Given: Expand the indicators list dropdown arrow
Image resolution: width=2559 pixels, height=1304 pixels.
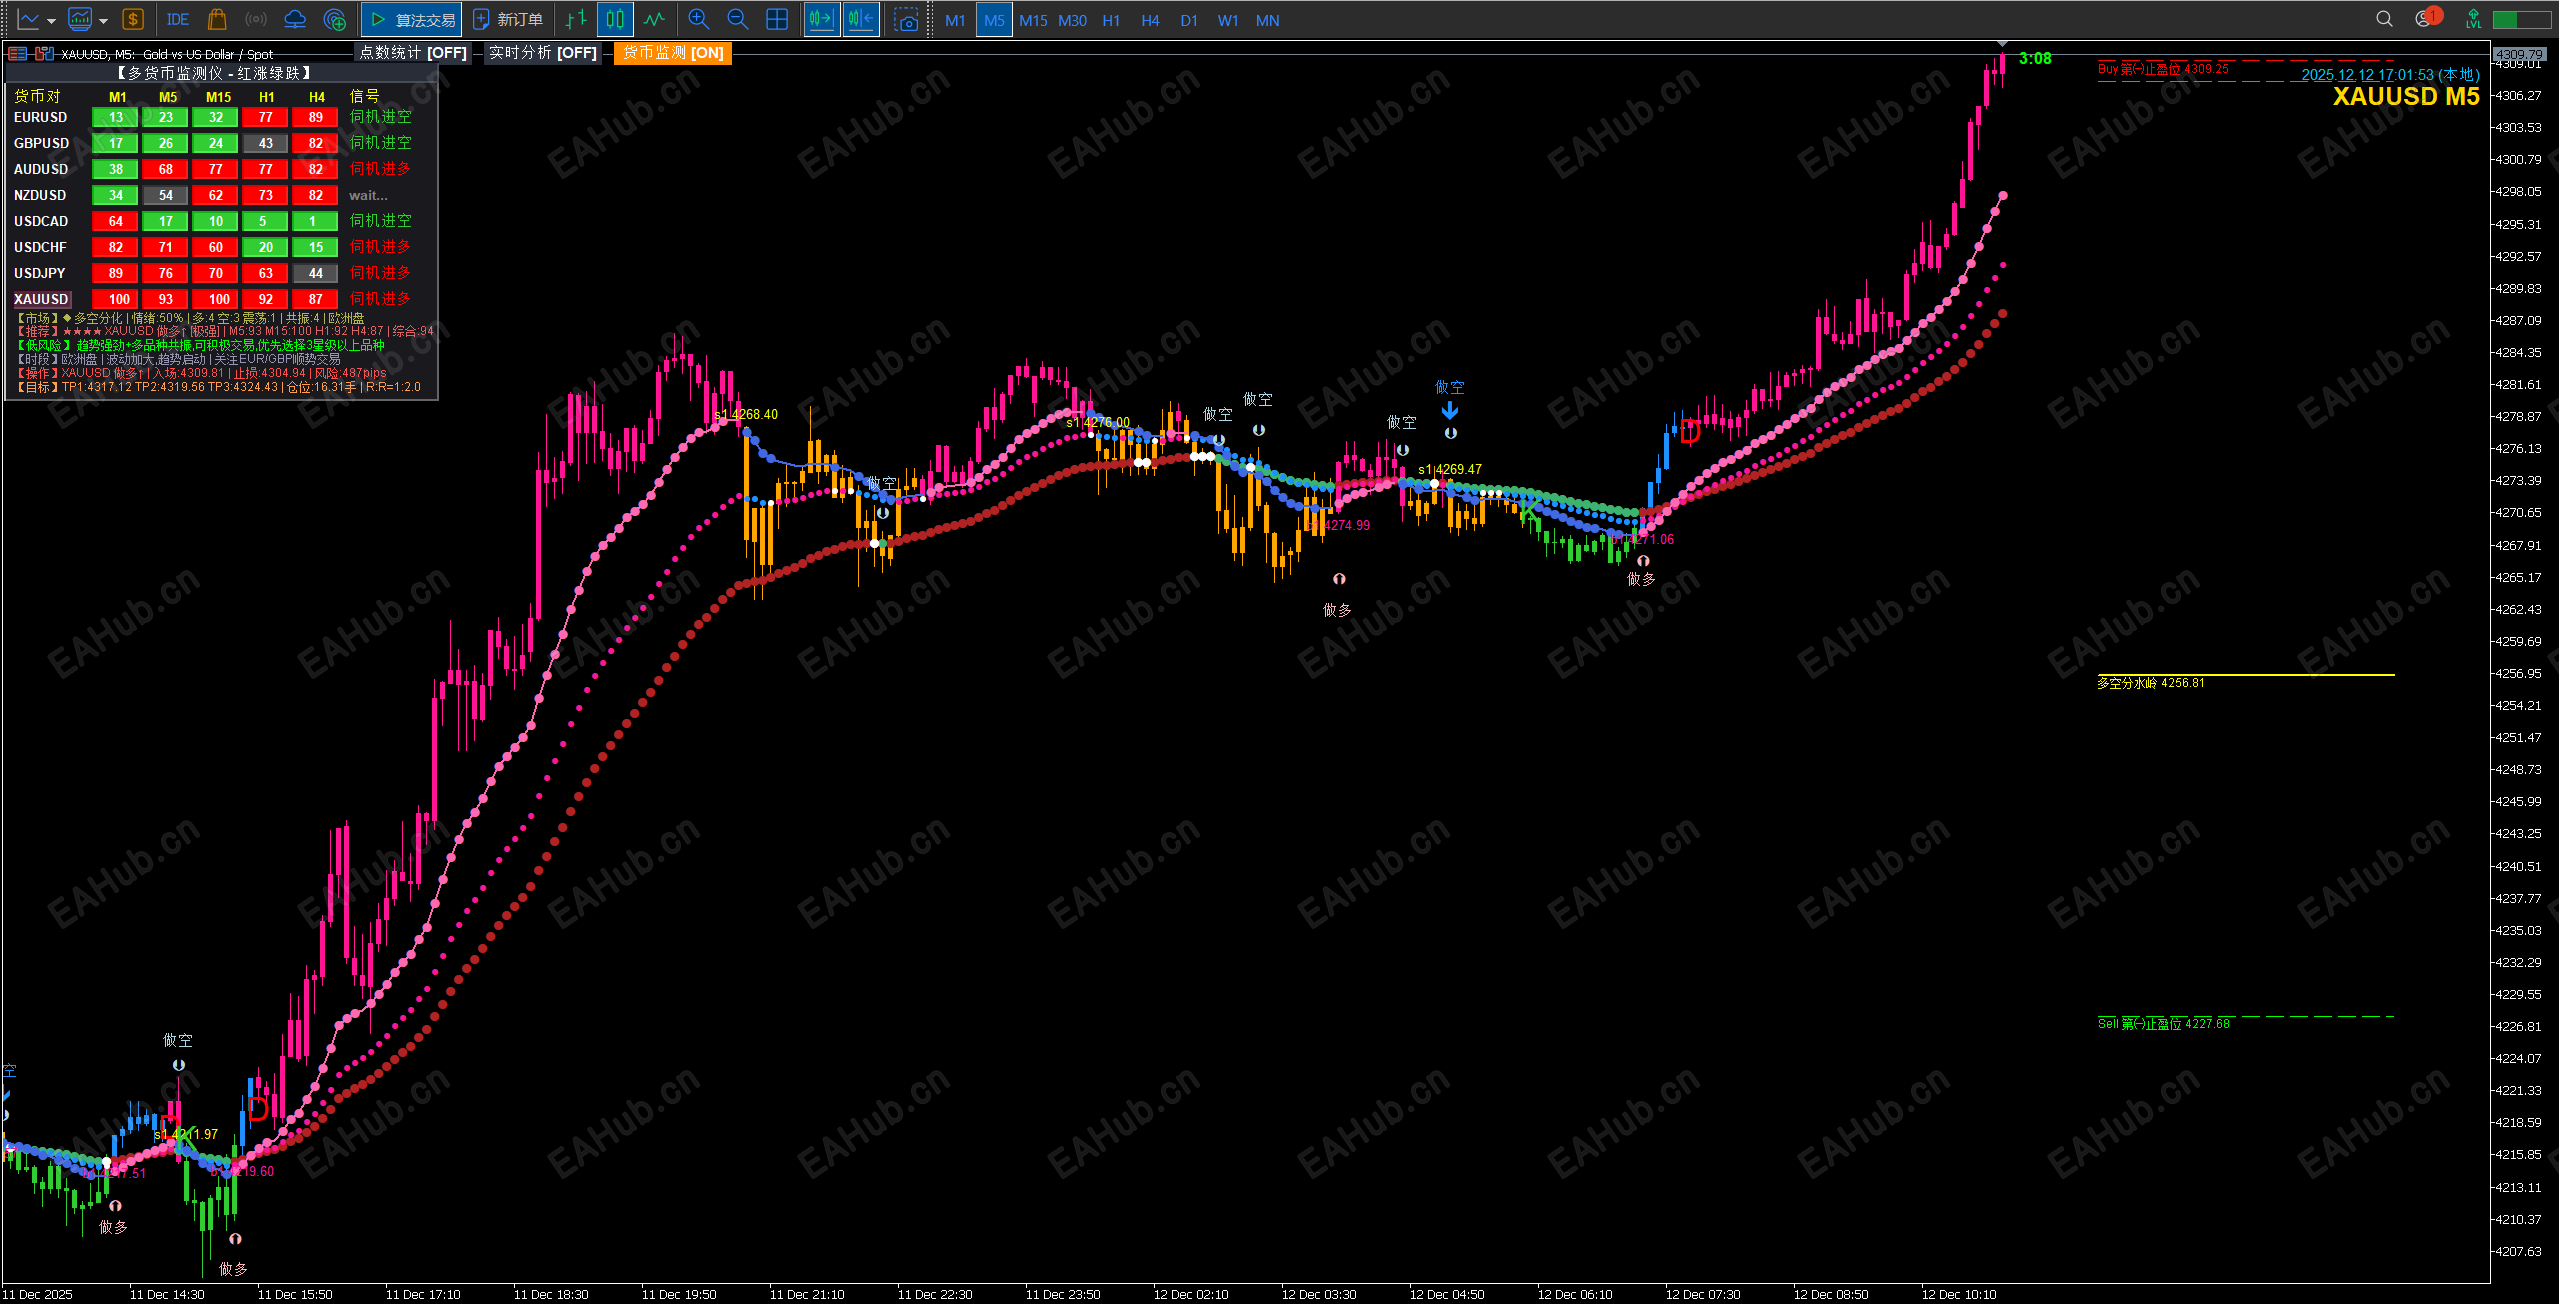Looking at the screenshot, I should coord(103,20).
